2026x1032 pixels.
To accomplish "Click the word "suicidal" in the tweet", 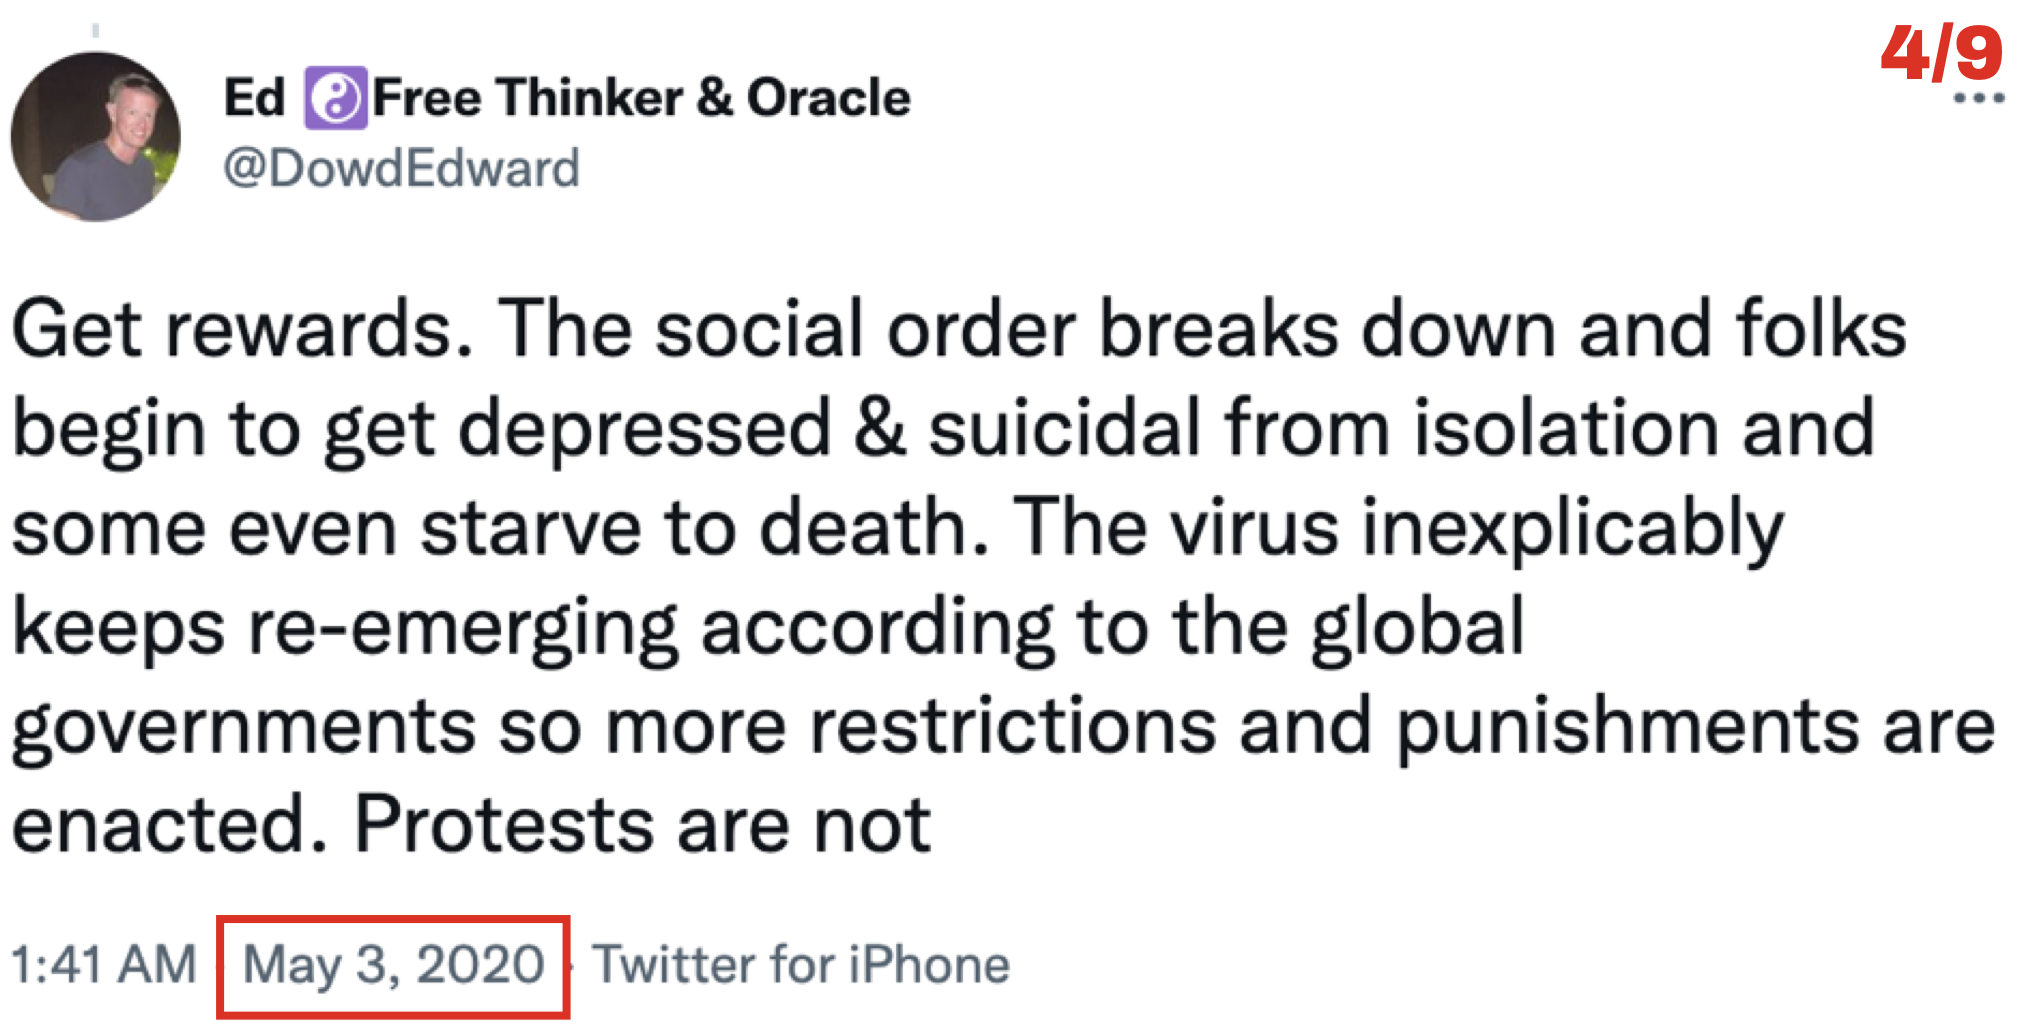I will (1065, 428).
